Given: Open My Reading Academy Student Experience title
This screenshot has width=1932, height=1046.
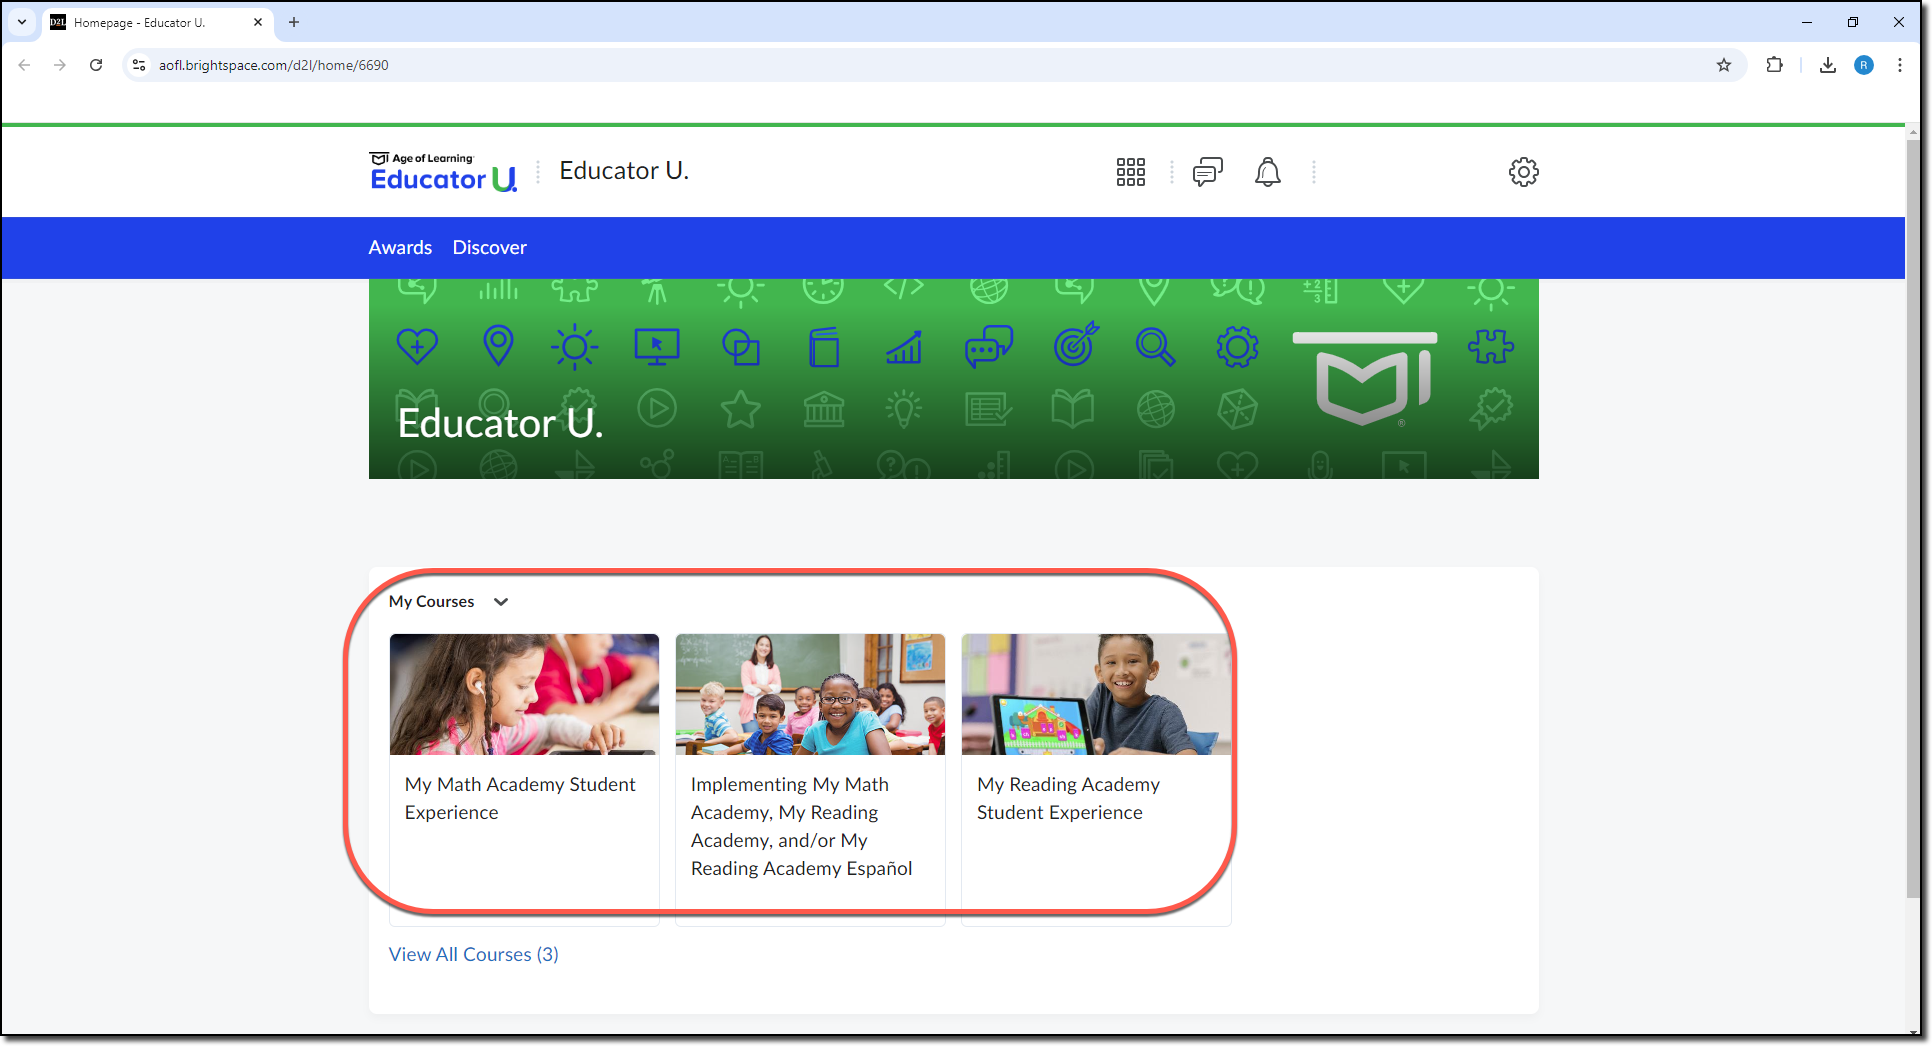Looking at the screenshot, I should pyautogui.click(x=1068, y=799).
